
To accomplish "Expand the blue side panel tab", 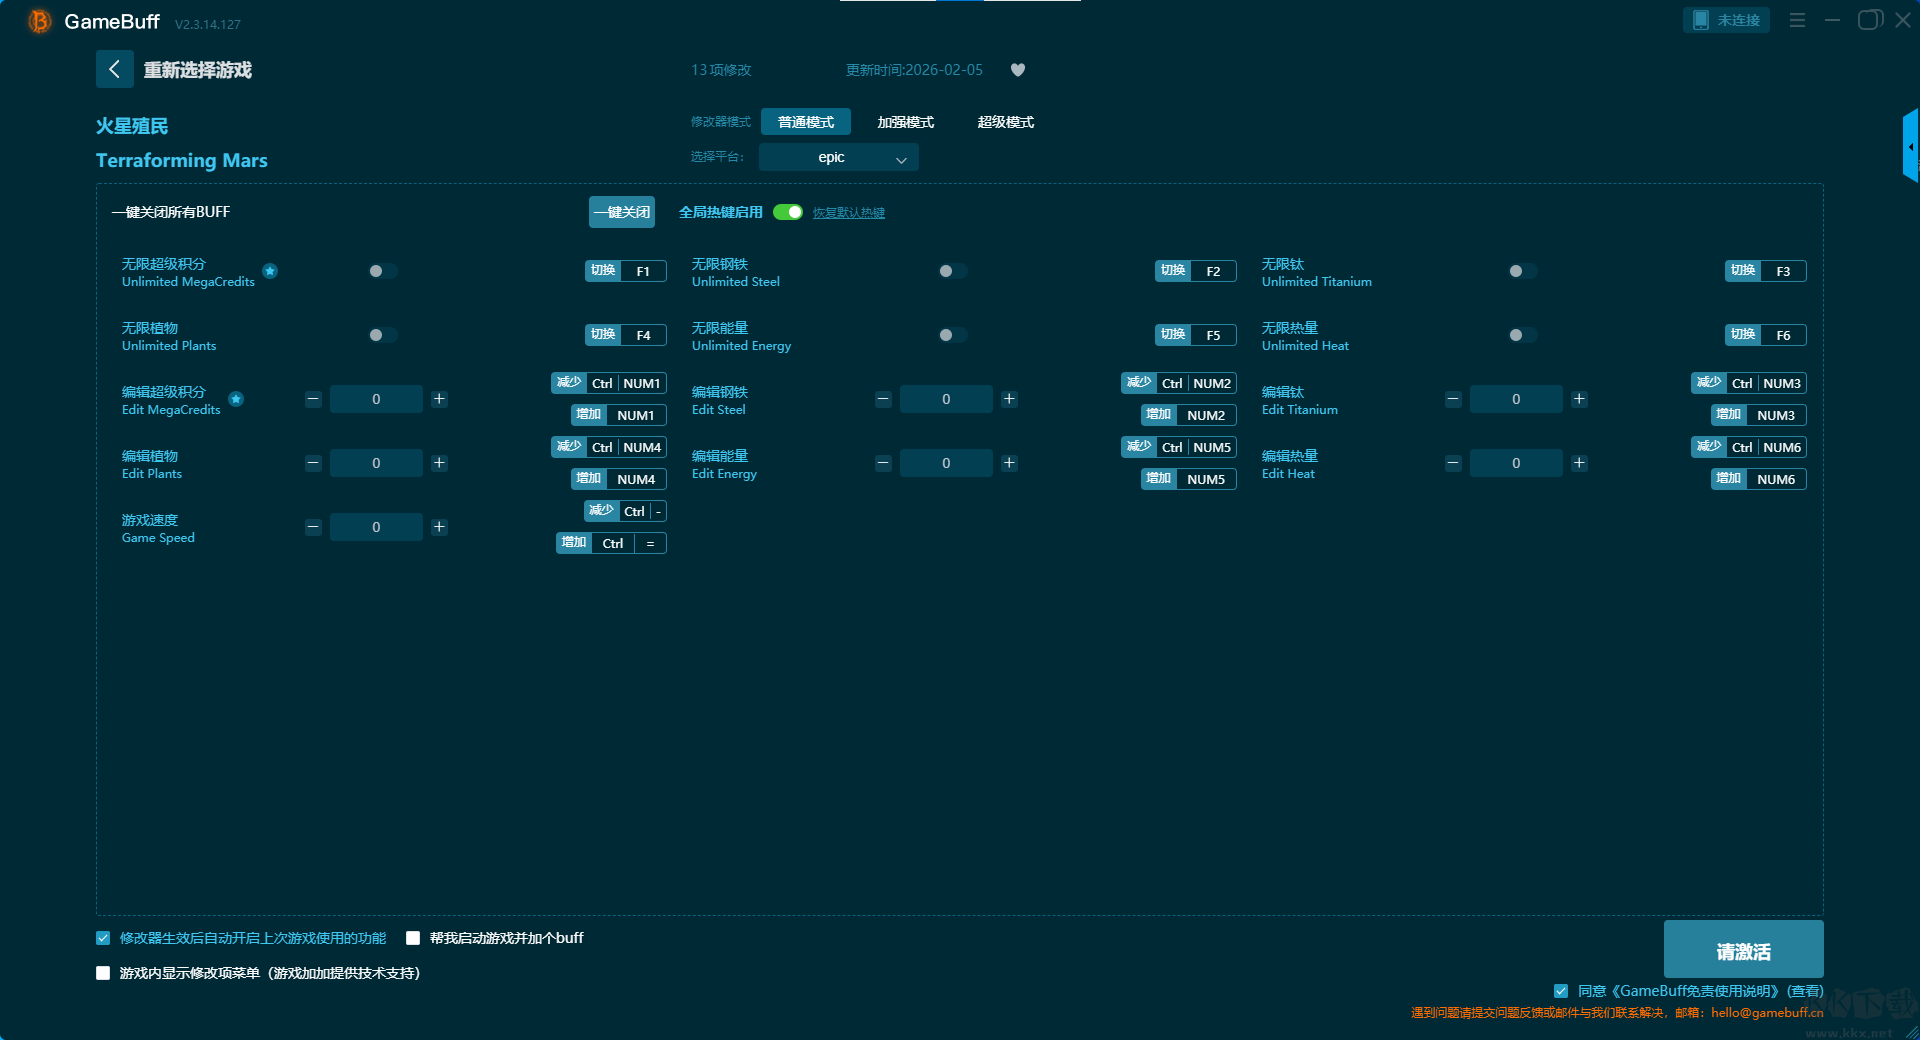I will 1910,146.
